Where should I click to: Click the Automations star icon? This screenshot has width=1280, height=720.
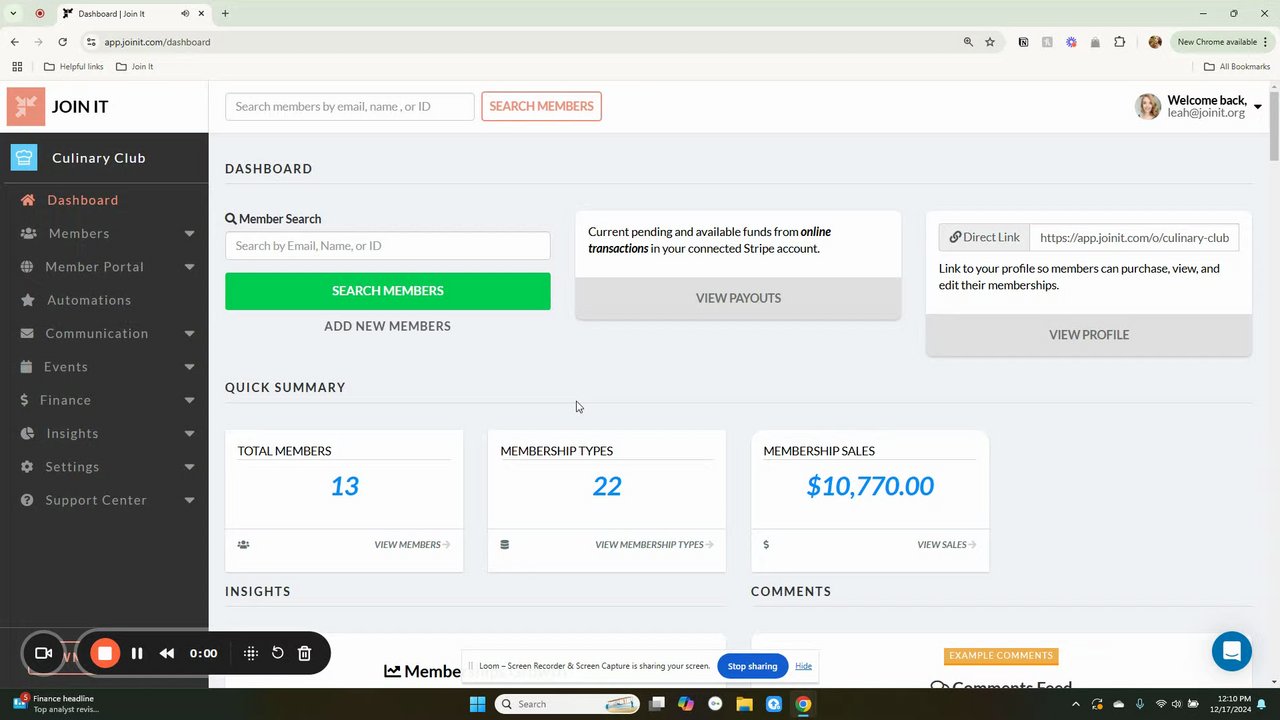pyautogui.click(x=28, y=300)
